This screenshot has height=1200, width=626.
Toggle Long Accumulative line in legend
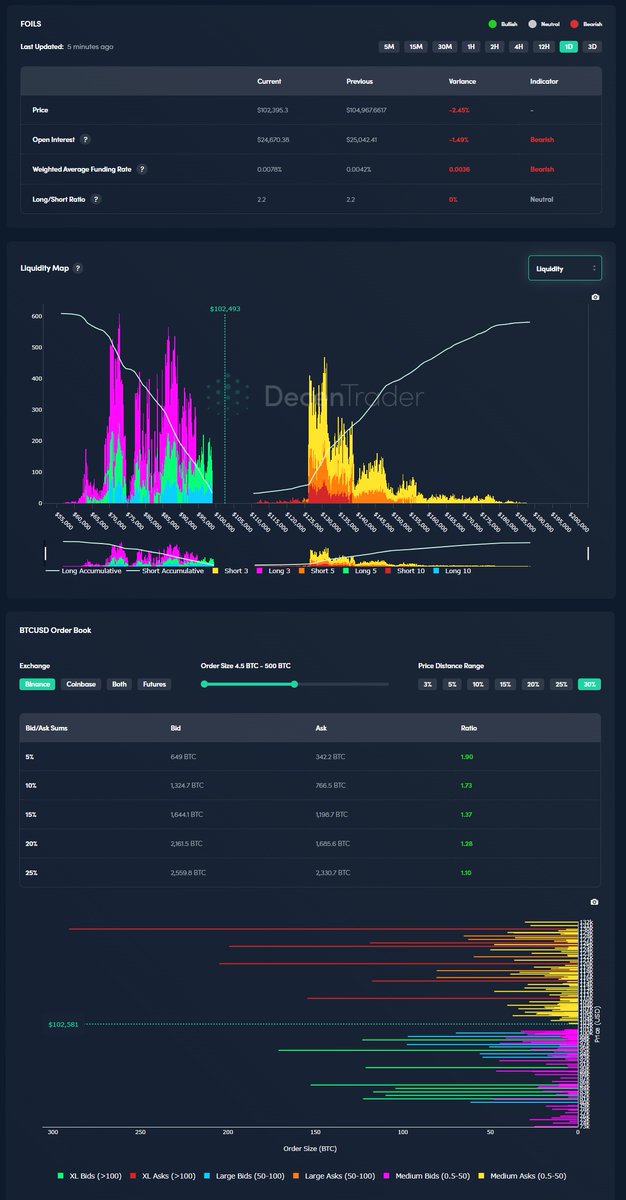[x=83, y=570]
